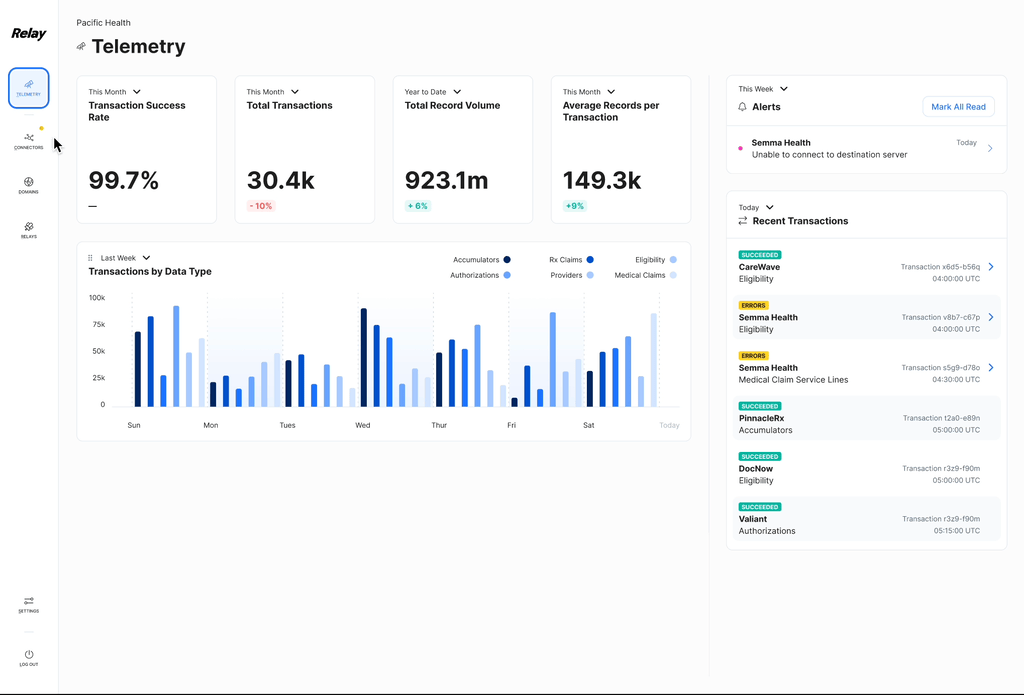Open CareWave transaction x6d5-b56q

coord(991,267)
